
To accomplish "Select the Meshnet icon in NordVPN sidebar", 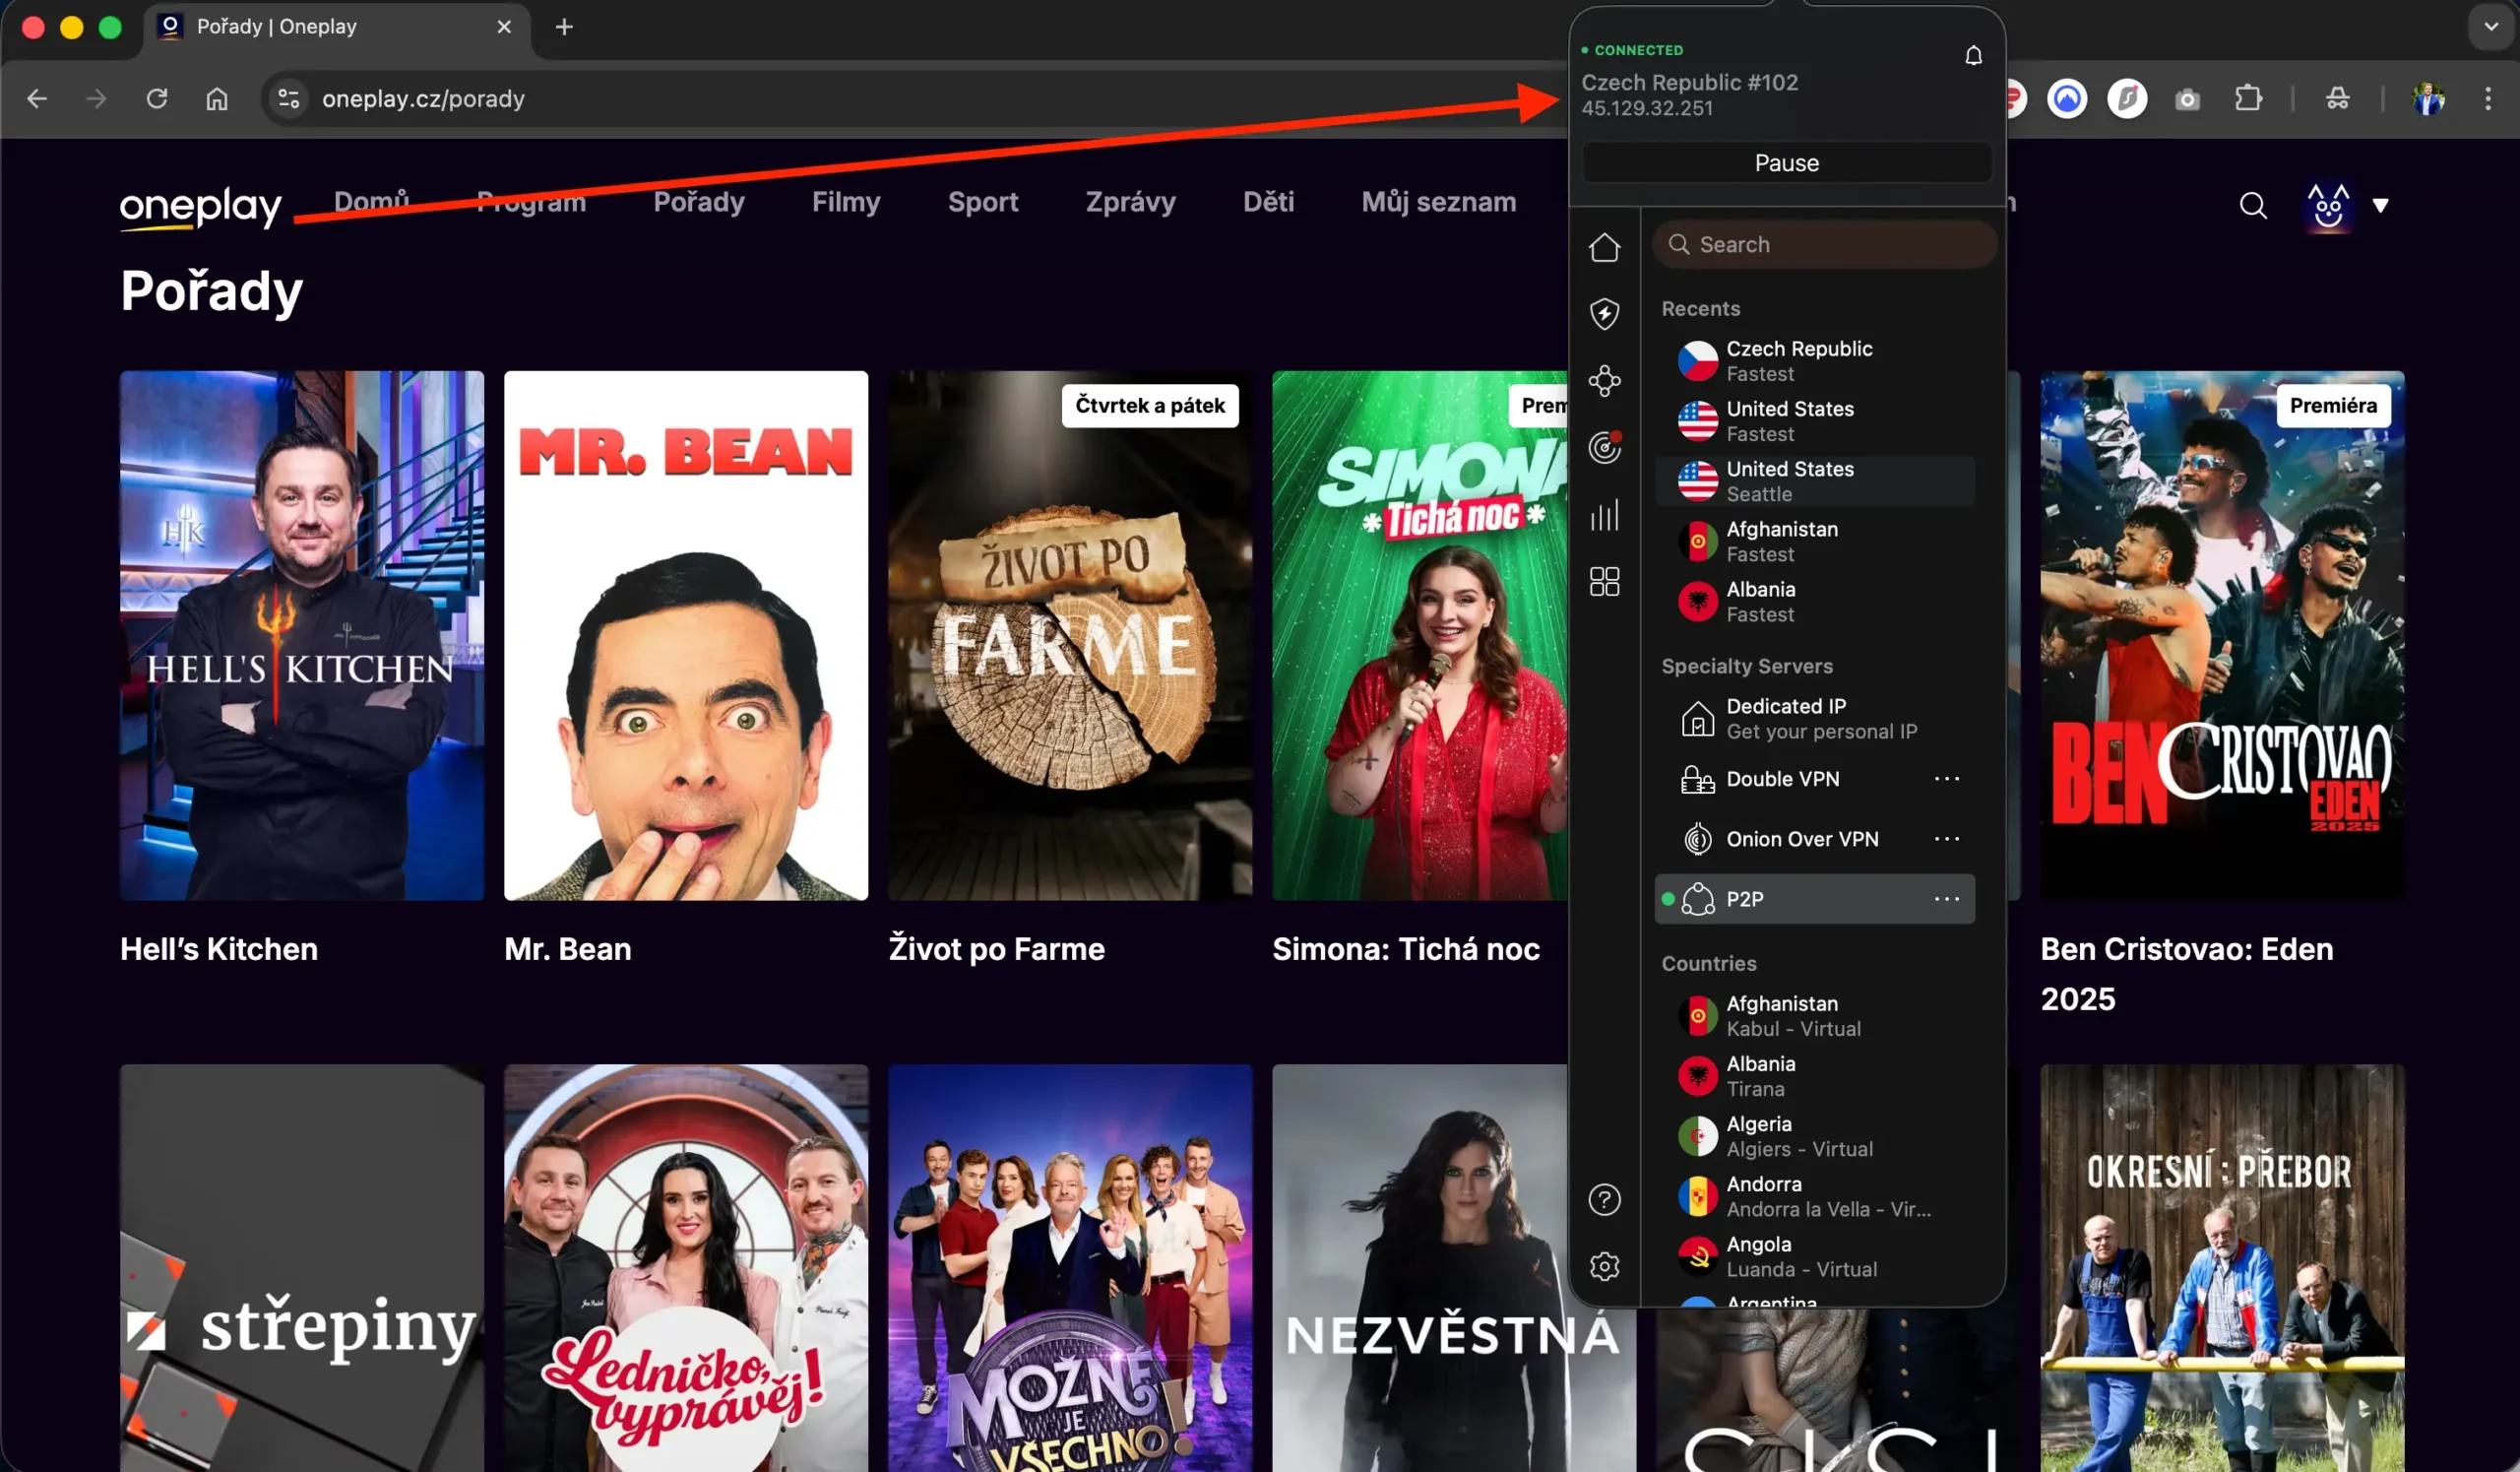I will tap(1605, 380).
